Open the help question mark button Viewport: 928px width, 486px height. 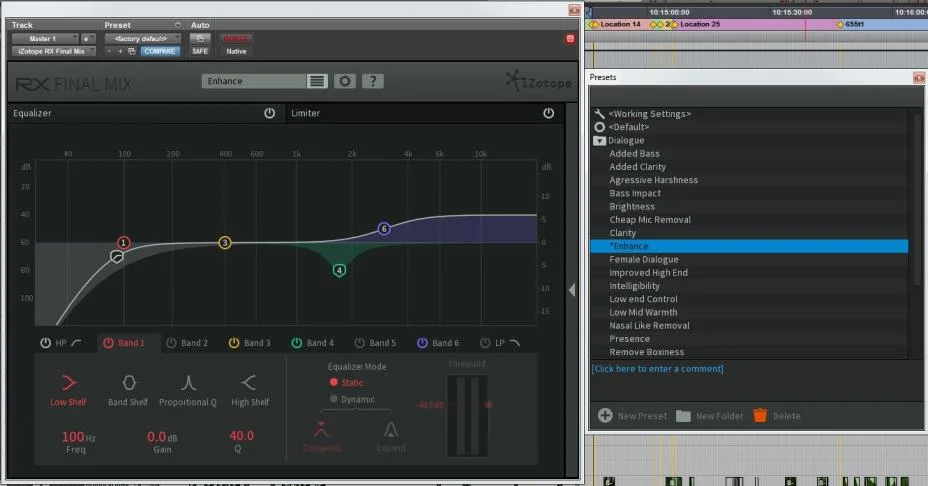373,81
